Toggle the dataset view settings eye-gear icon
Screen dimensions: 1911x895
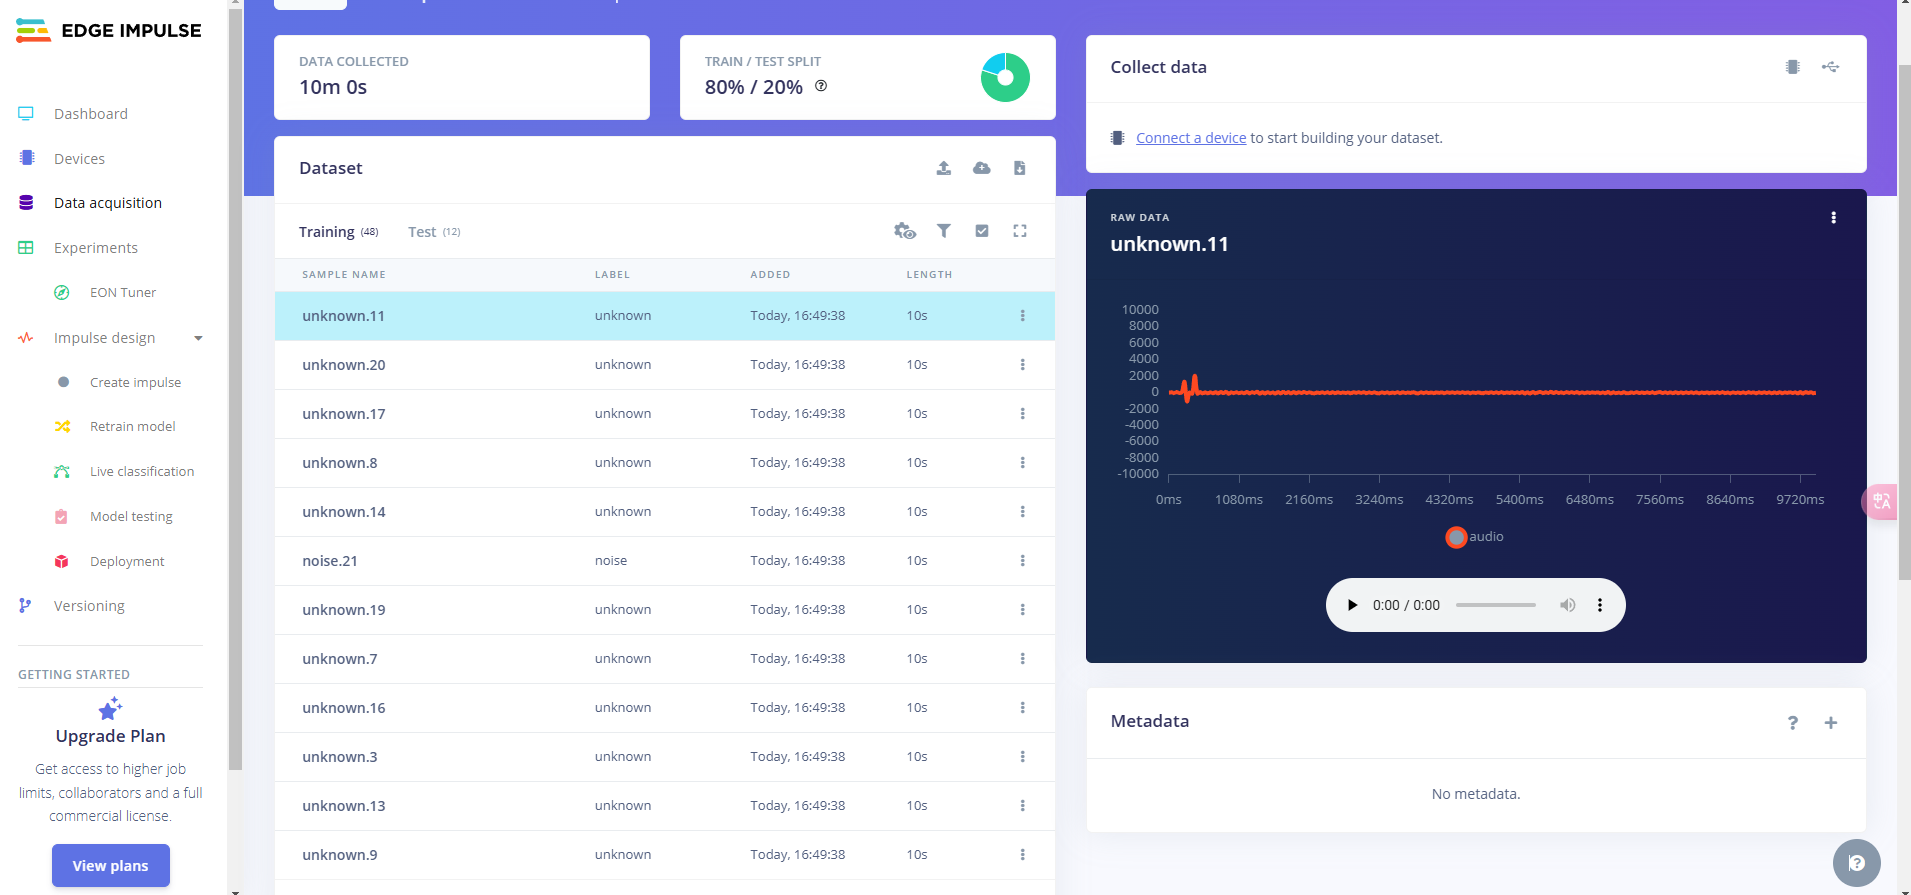pos(904,231)
